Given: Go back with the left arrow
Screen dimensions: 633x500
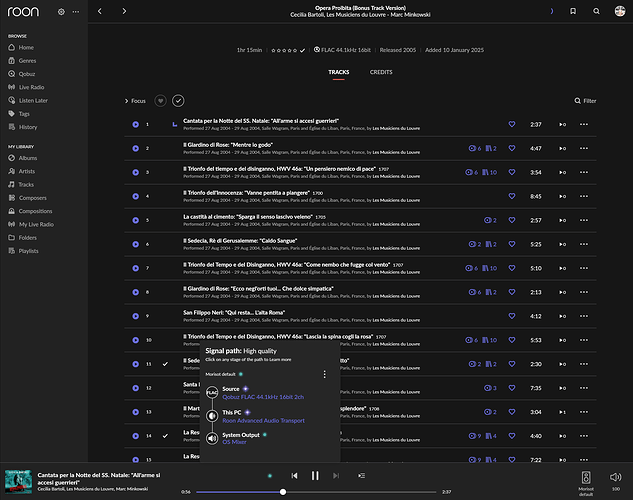Looking at the screenshot, I should 100,11.
